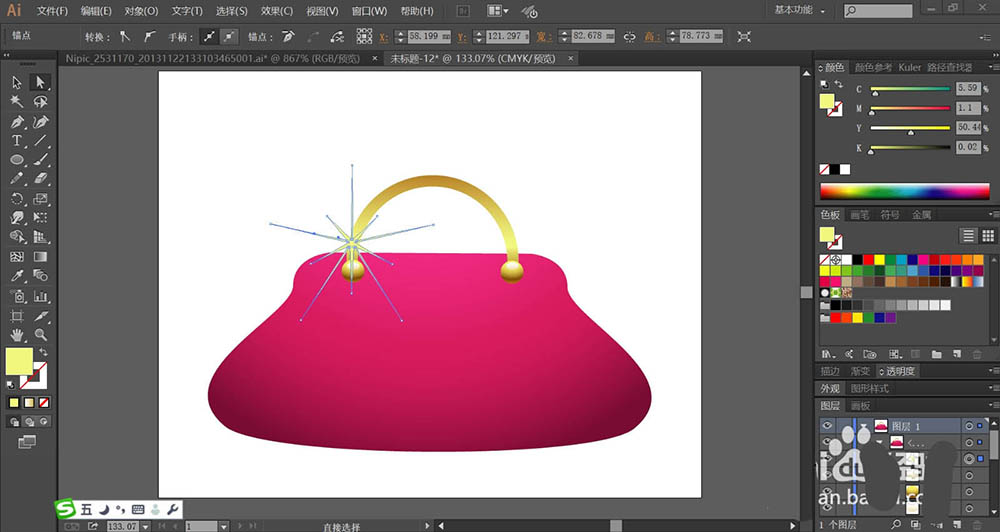Switch swatches panel to thumbnail grid view
Image resolution: width=1000 pixels, height=532 pixels.
(989, 235)
